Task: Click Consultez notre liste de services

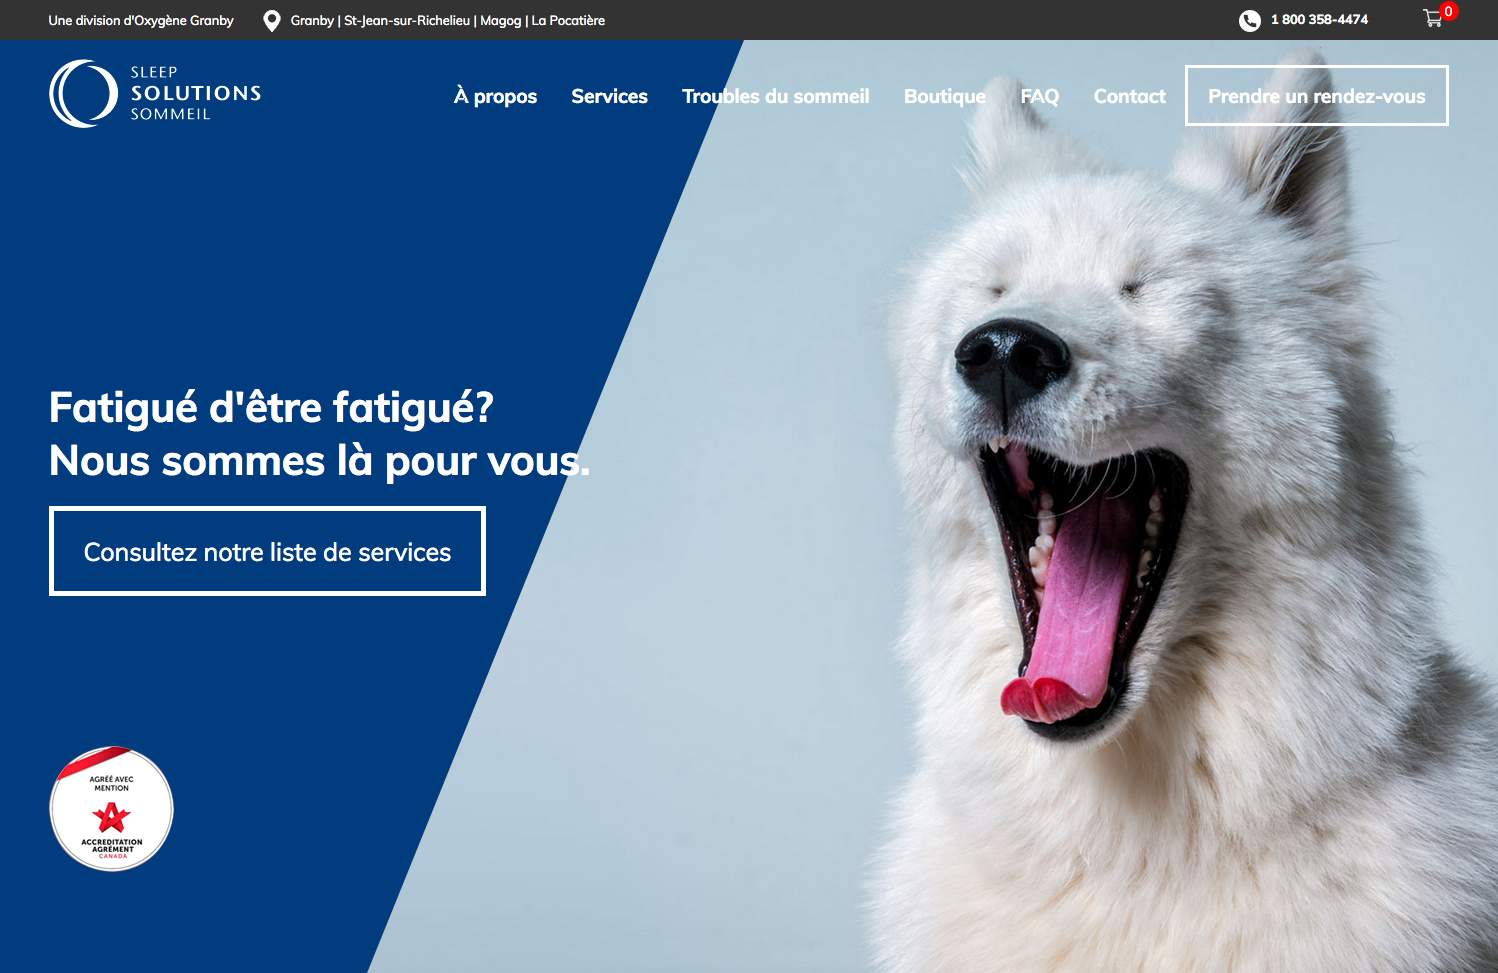Action: click(267, 551)
